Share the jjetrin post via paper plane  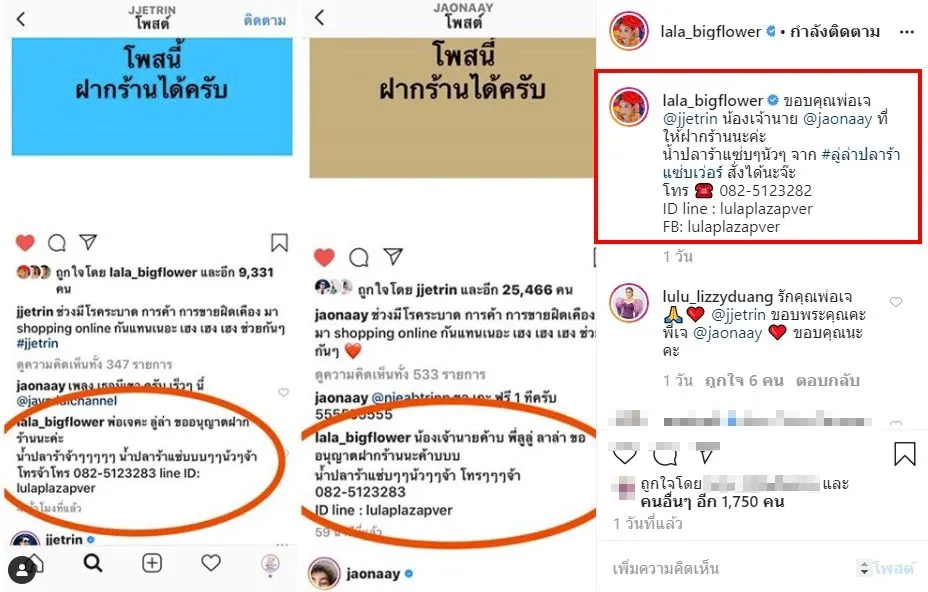(x=88, y=242)
